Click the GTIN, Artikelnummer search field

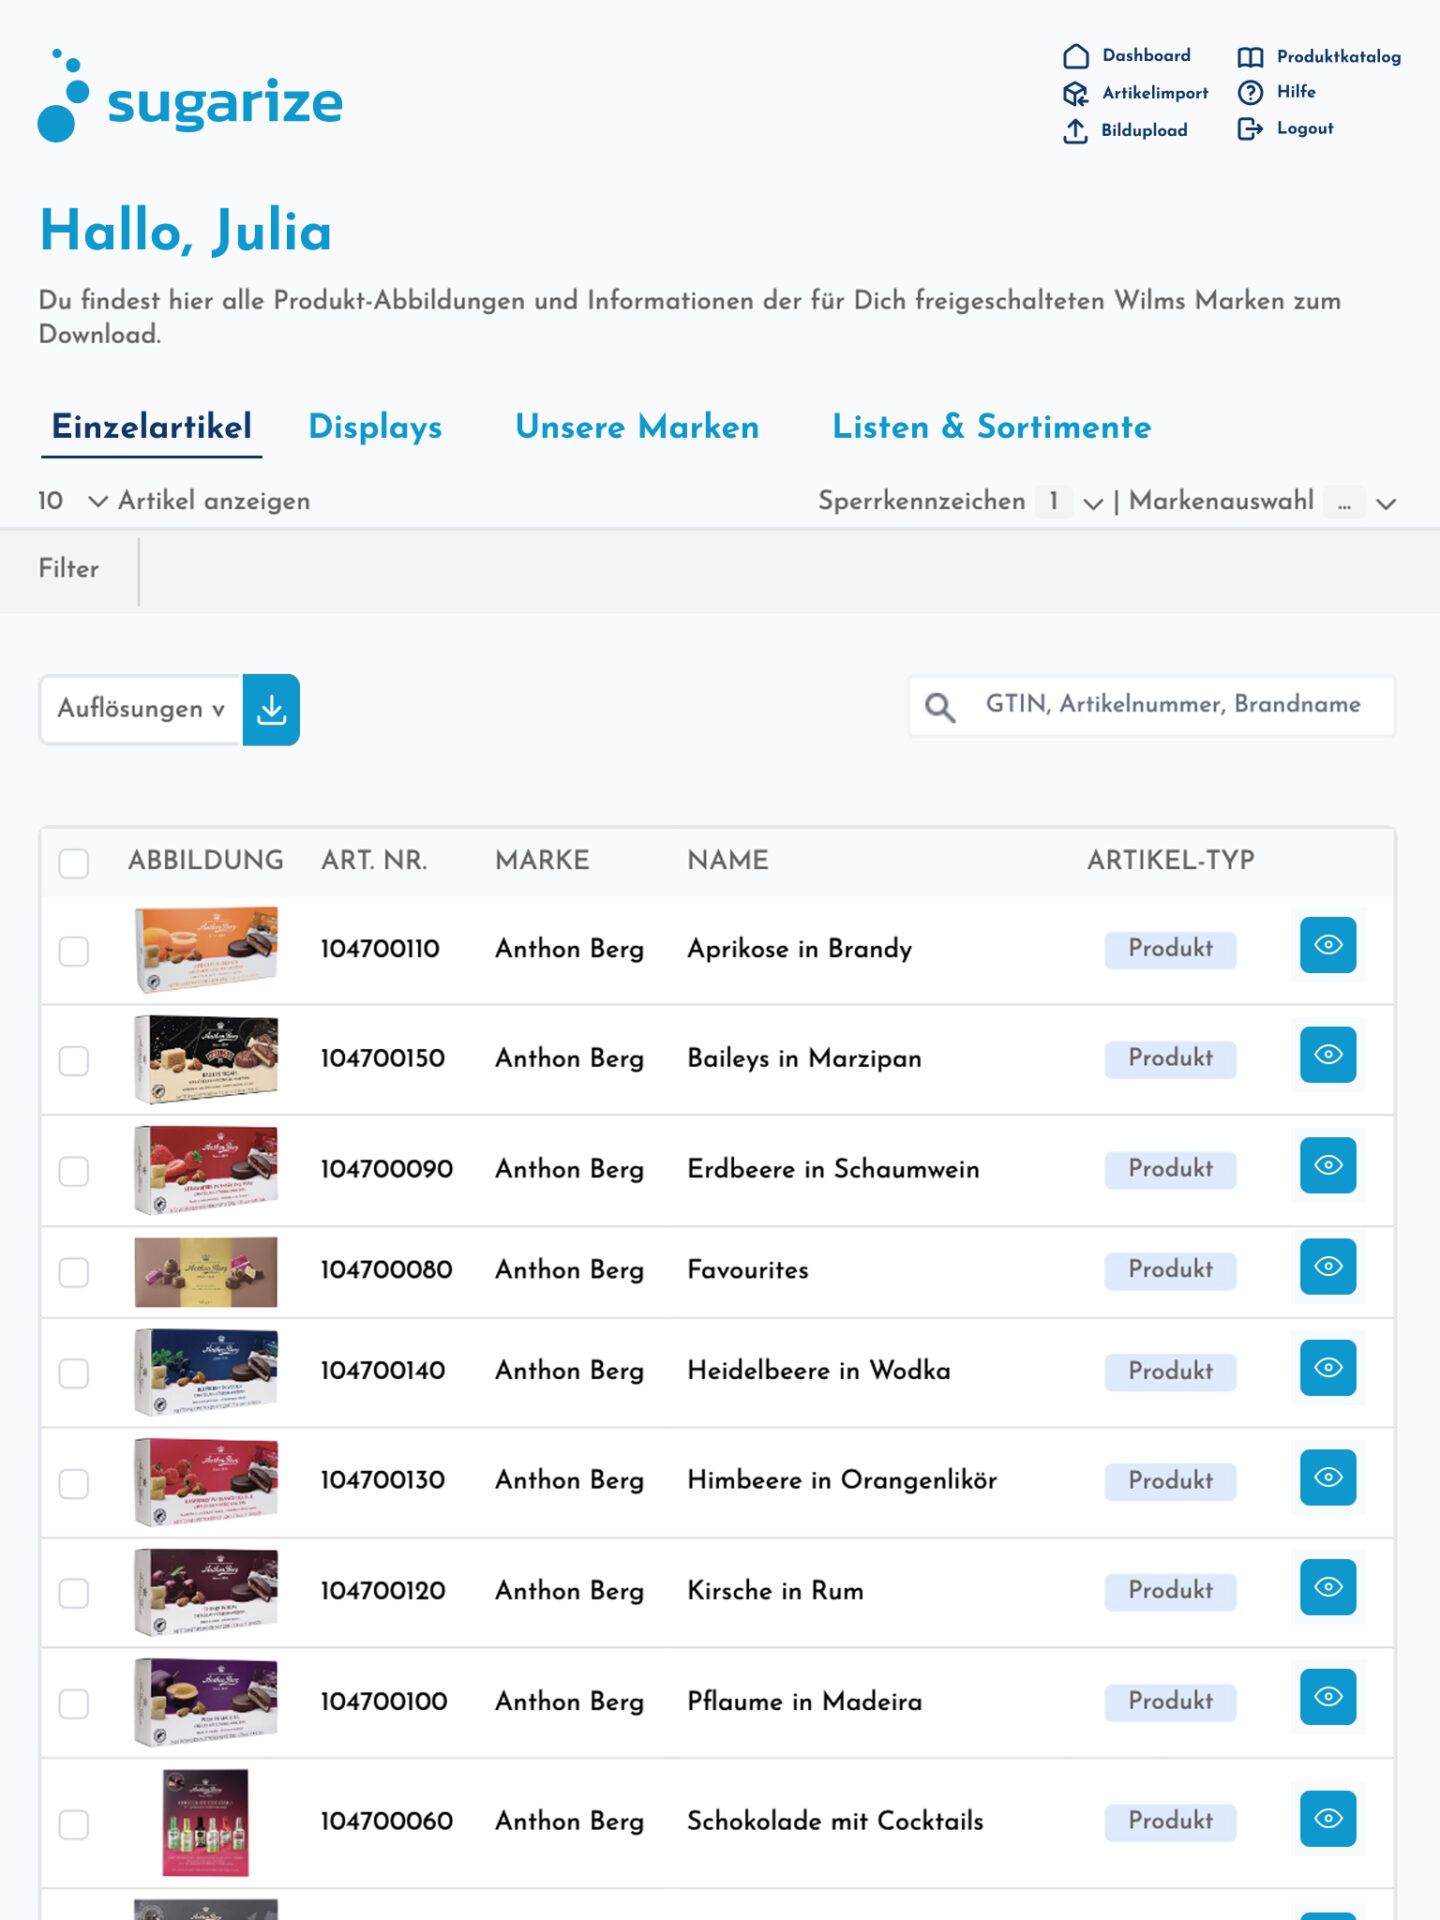point(1172,705)
